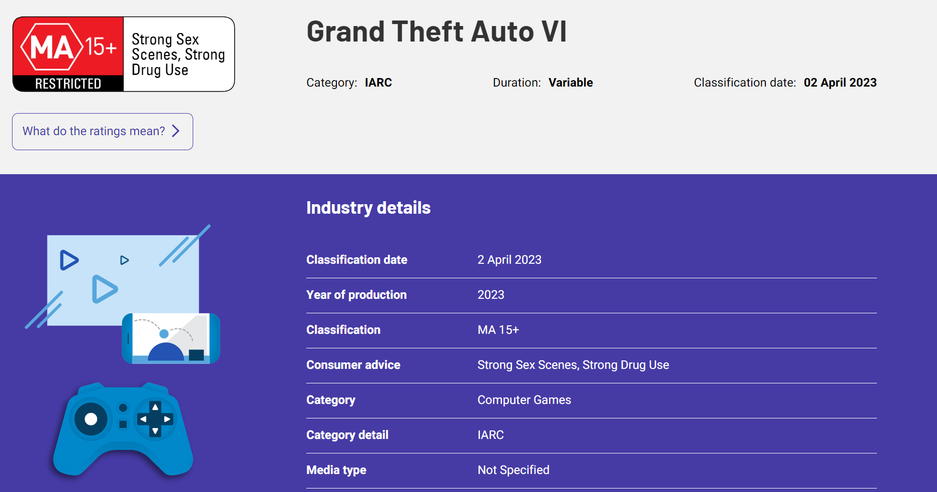Select the IARC category value in the header
The height and width of the screenshot is (492, 937).
379,83
